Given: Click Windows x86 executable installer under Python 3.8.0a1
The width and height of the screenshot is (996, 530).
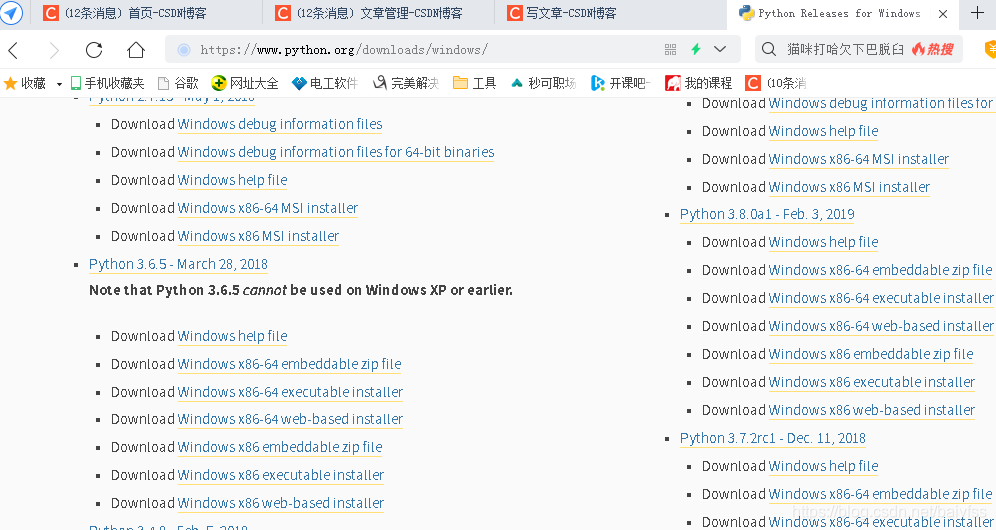Looking at the screenshot, I should pos(872,382).
